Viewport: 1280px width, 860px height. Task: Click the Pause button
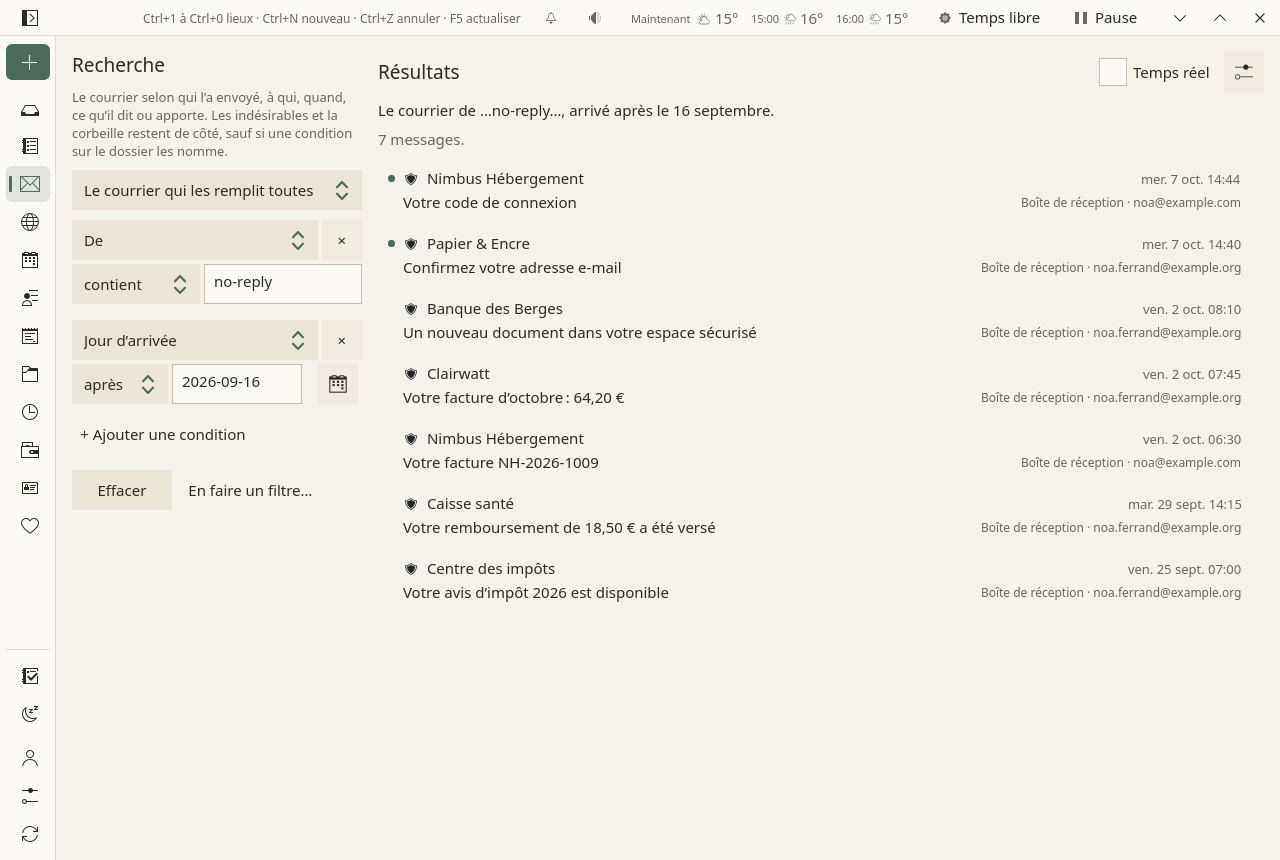(1106, 18)
